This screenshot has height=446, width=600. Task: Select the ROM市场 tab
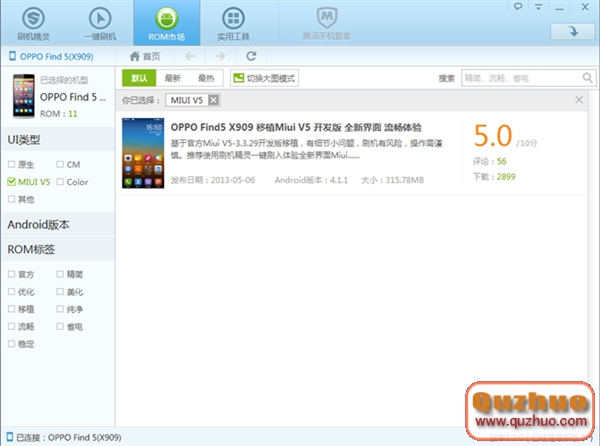pos(166,23)
